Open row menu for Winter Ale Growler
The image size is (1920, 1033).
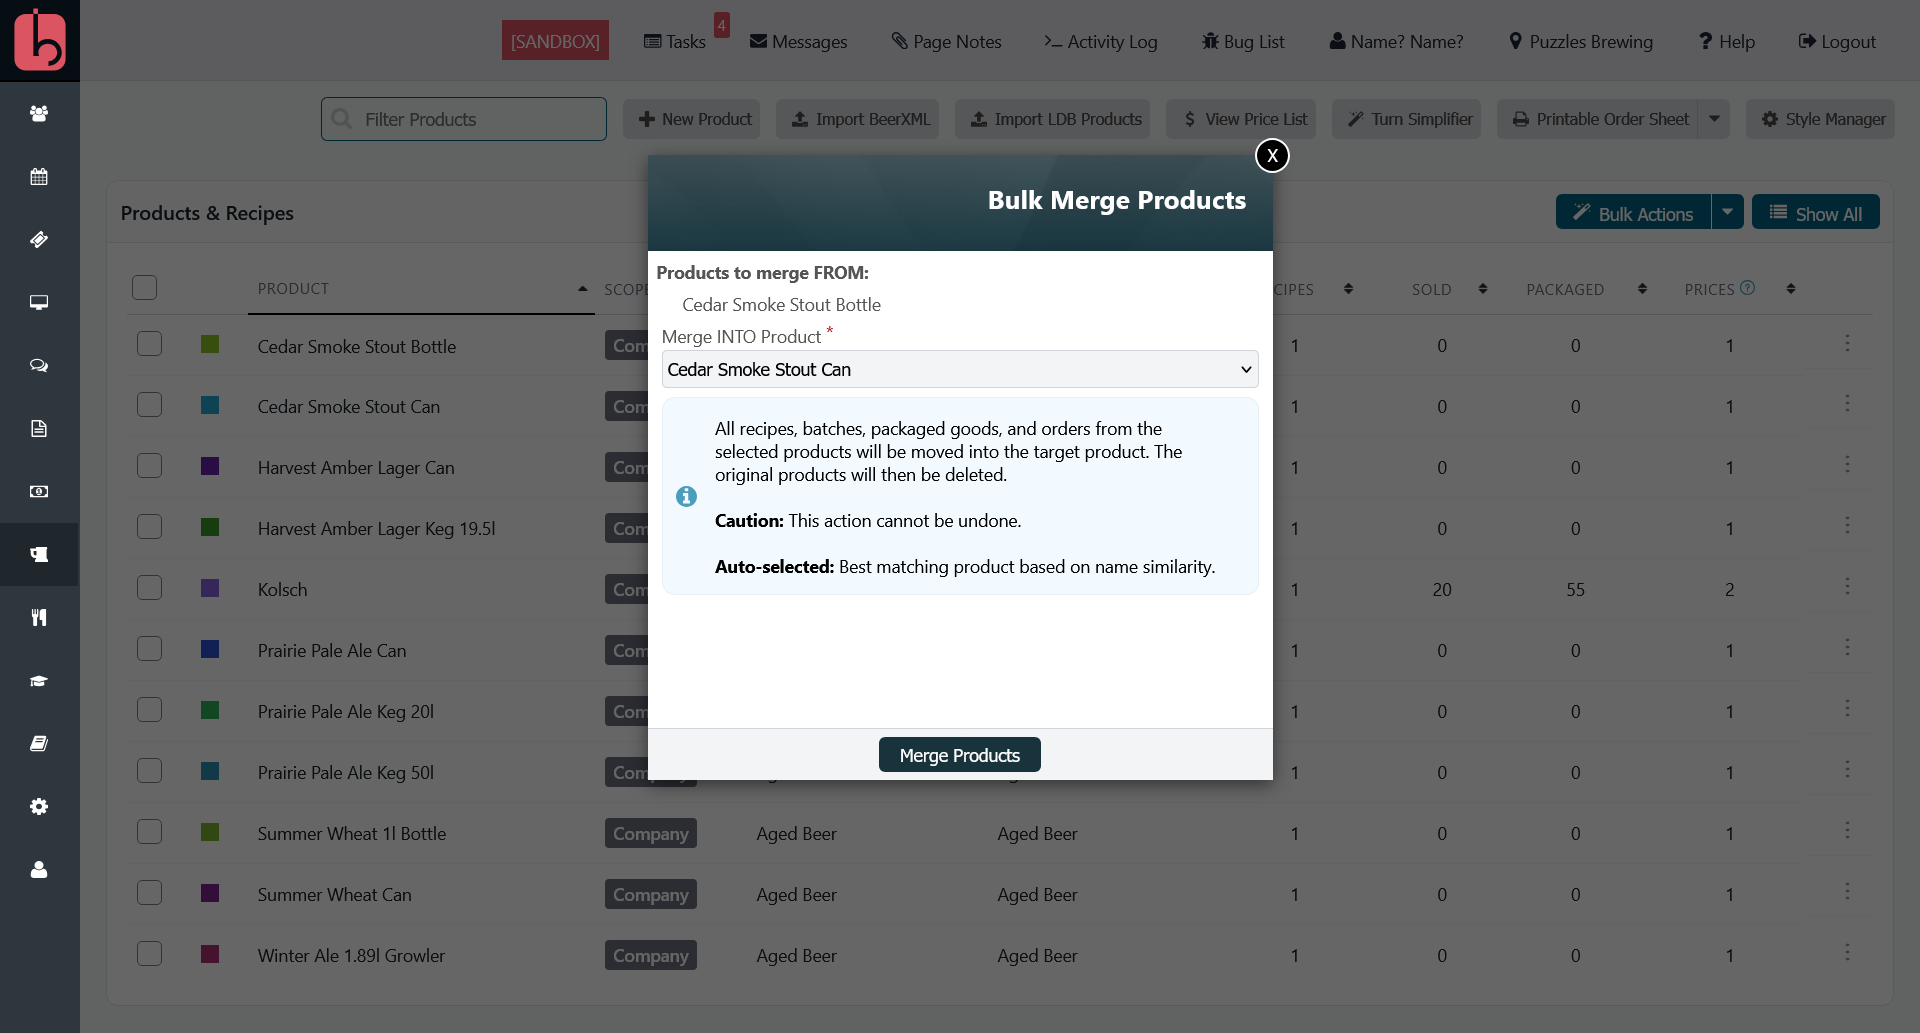pyautogui.click(x=1847, y=953)
